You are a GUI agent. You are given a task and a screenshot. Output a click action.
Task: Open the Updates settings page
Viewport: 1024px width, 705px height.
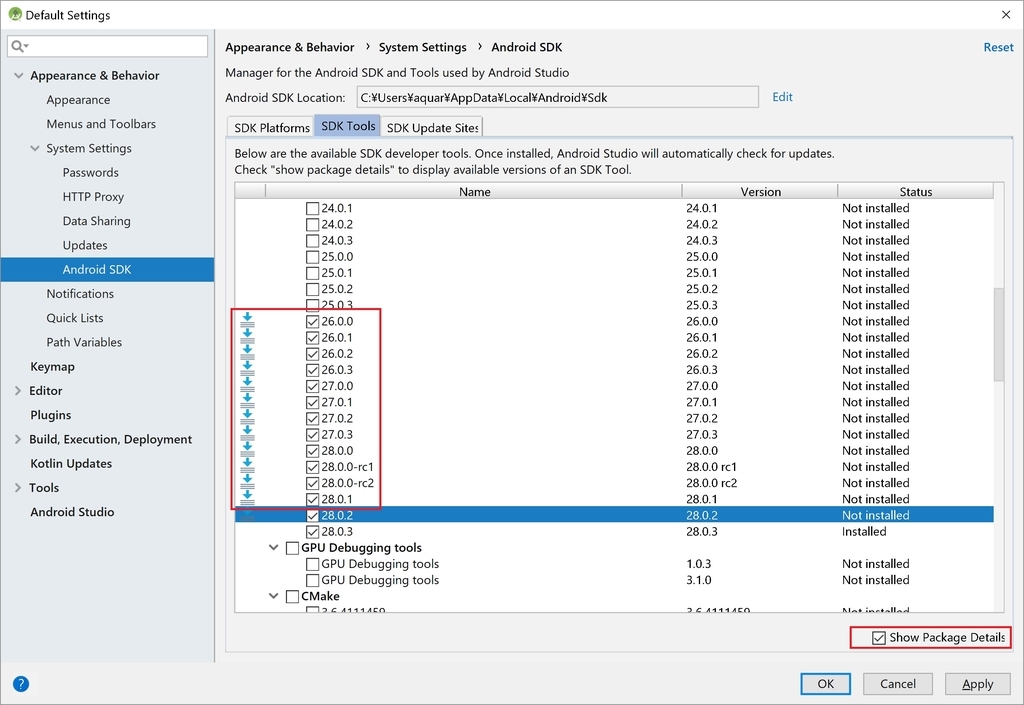85,245
